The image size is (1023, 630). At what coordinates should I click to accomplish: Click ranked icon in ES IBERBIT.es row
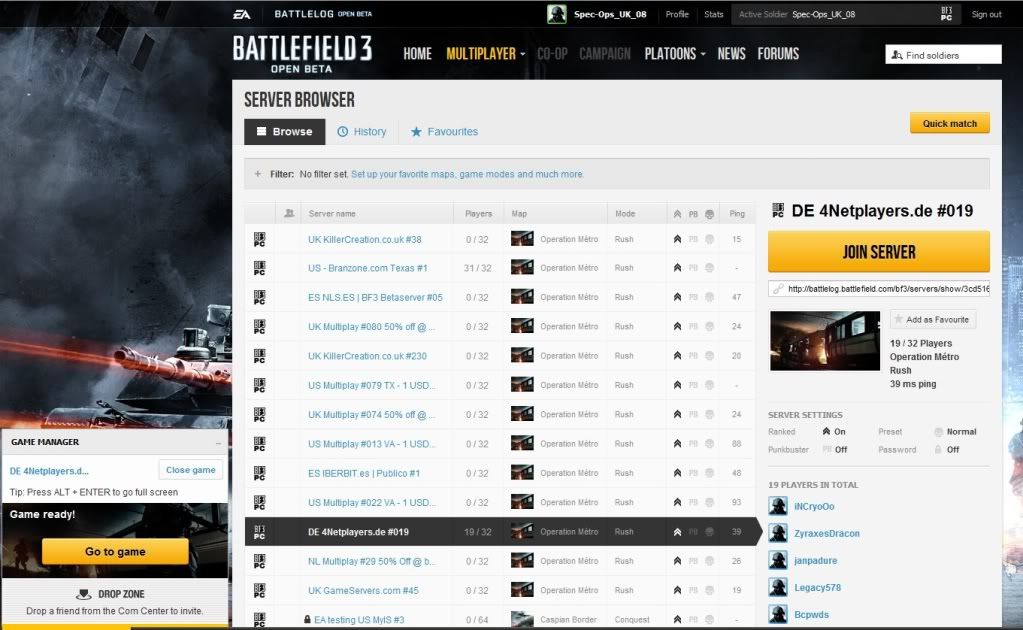(677, 473)
